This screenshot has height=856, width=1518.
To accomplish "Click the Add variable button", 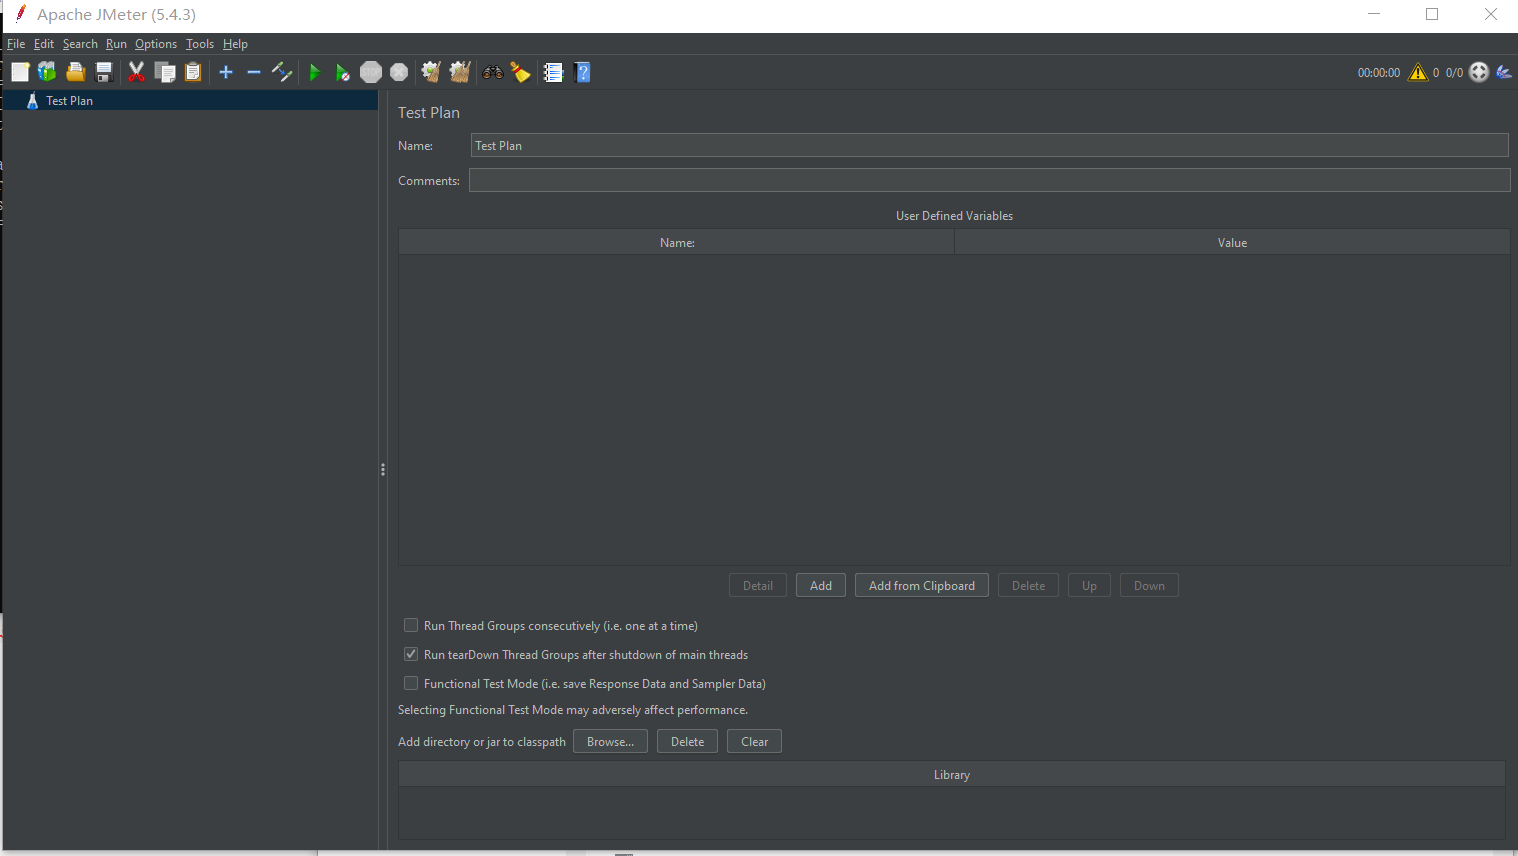I will pos(821,585).
